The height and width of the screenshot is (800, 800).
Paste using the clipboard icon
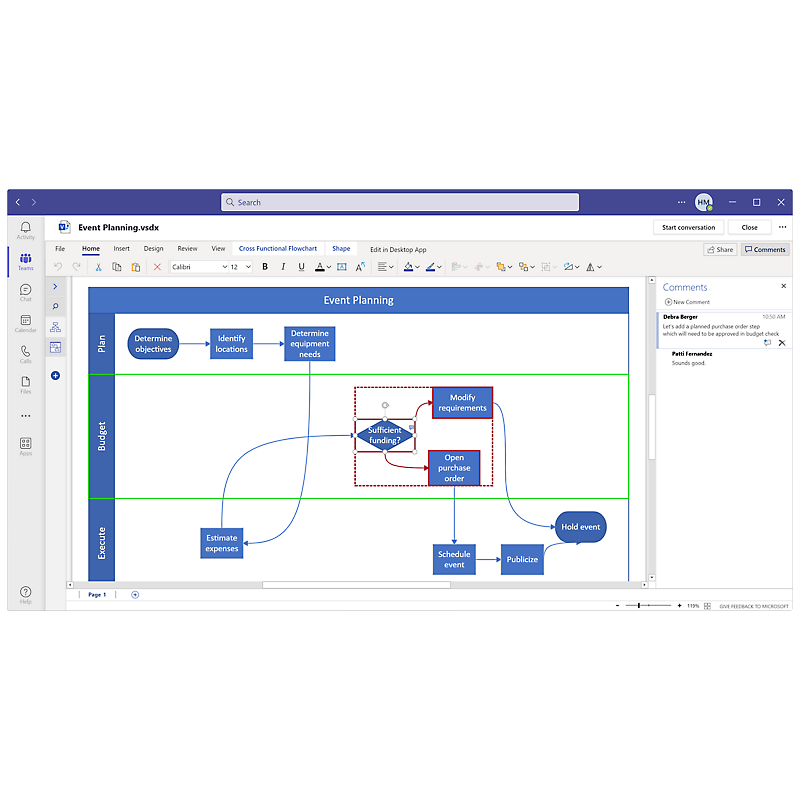(136, 266)
